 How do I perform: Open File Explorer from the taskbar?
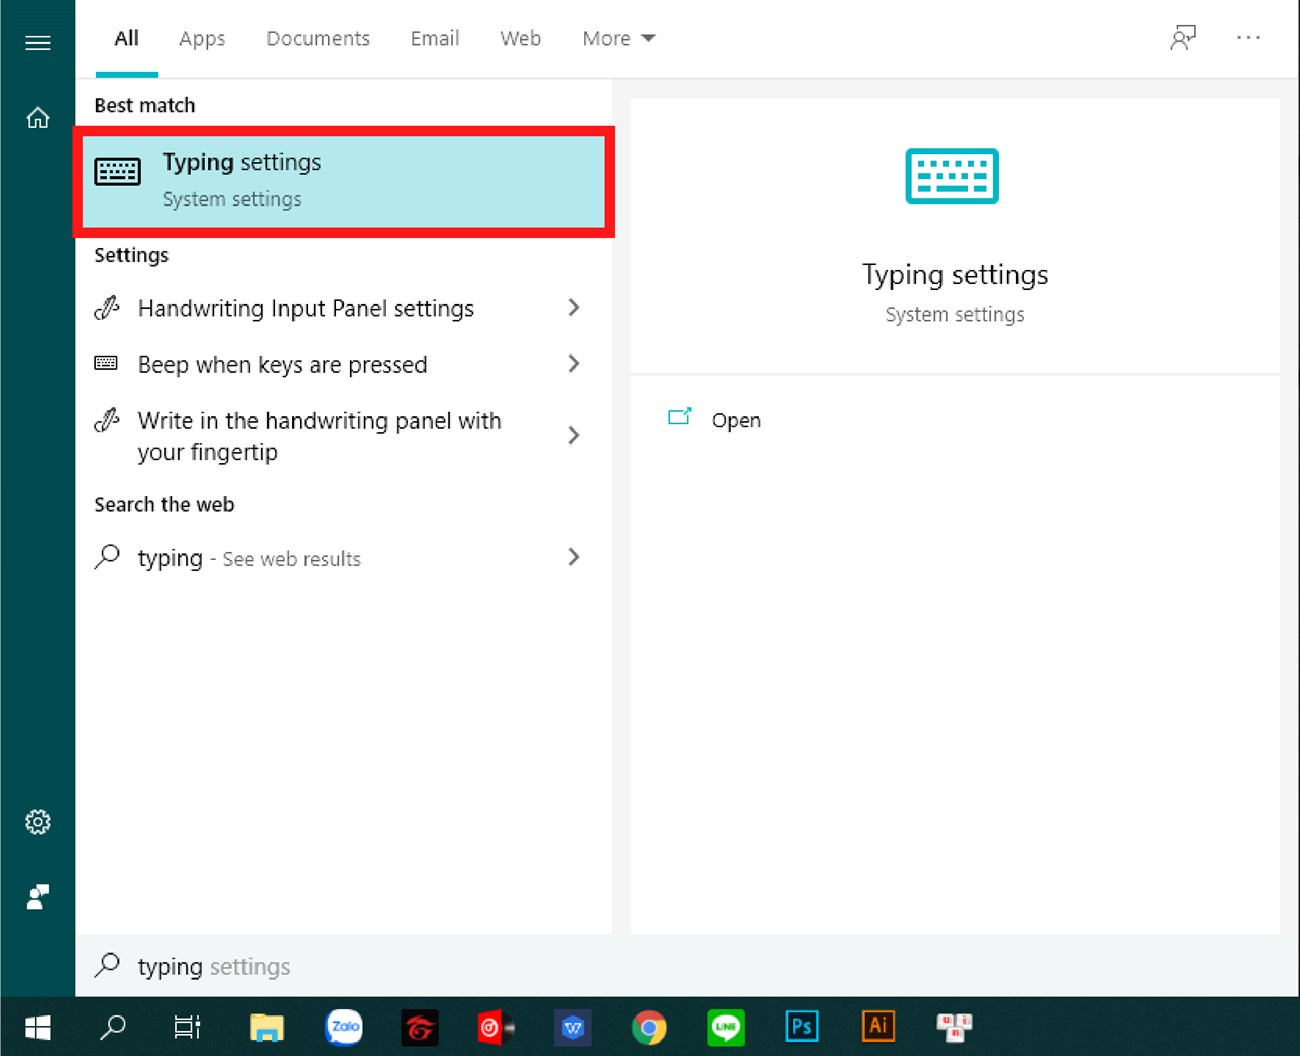pos(266,1027)
